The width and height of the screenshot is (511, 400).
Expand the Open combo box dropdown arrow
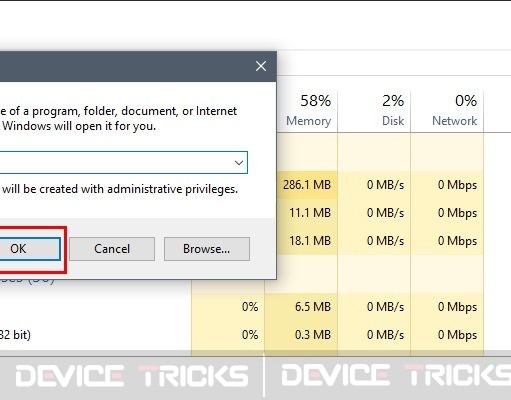[x=239, y=163]
